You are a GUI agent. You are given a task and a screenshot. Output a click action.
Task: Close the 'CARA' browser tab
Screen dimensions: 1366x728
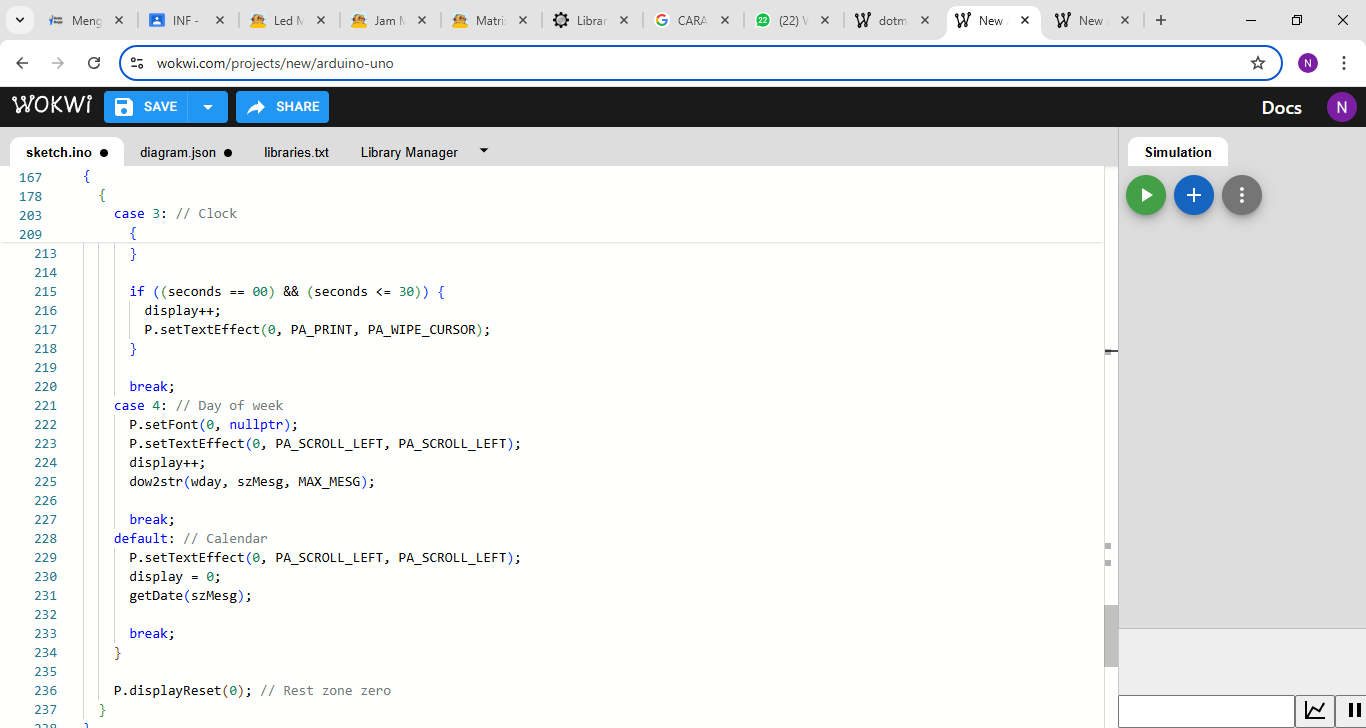723,20
